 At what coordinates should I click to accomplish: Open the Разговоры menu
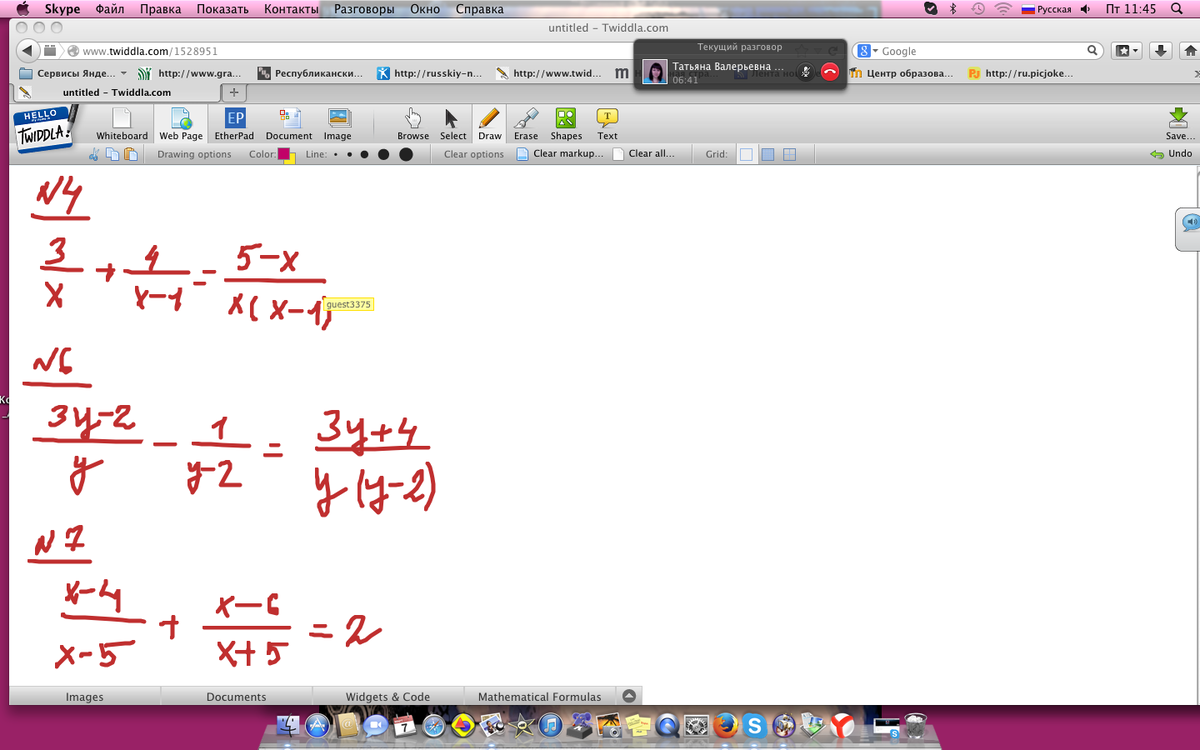(x=363, y=9)
